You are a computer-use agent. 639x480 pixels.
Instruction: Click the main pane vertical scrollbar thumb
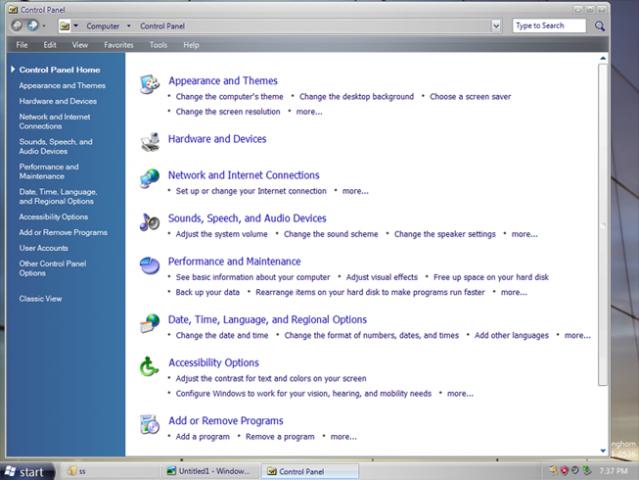point(603,224)
